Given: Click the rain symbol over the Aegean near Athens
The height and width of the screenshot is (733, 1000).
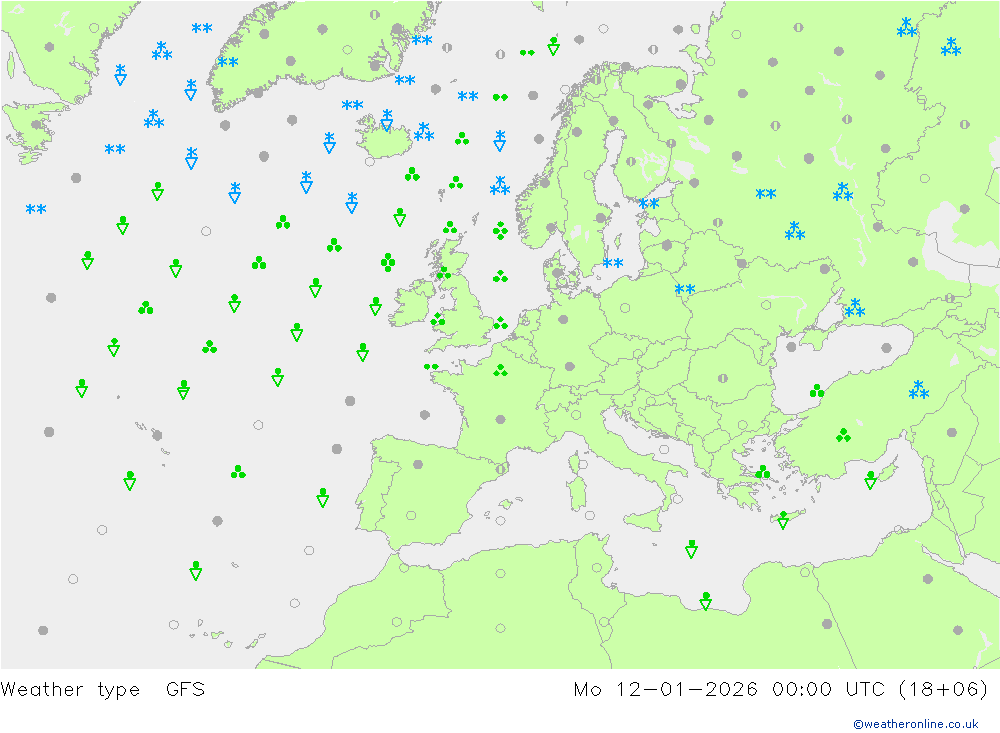Looking at the screenshot, I should 763,472.
